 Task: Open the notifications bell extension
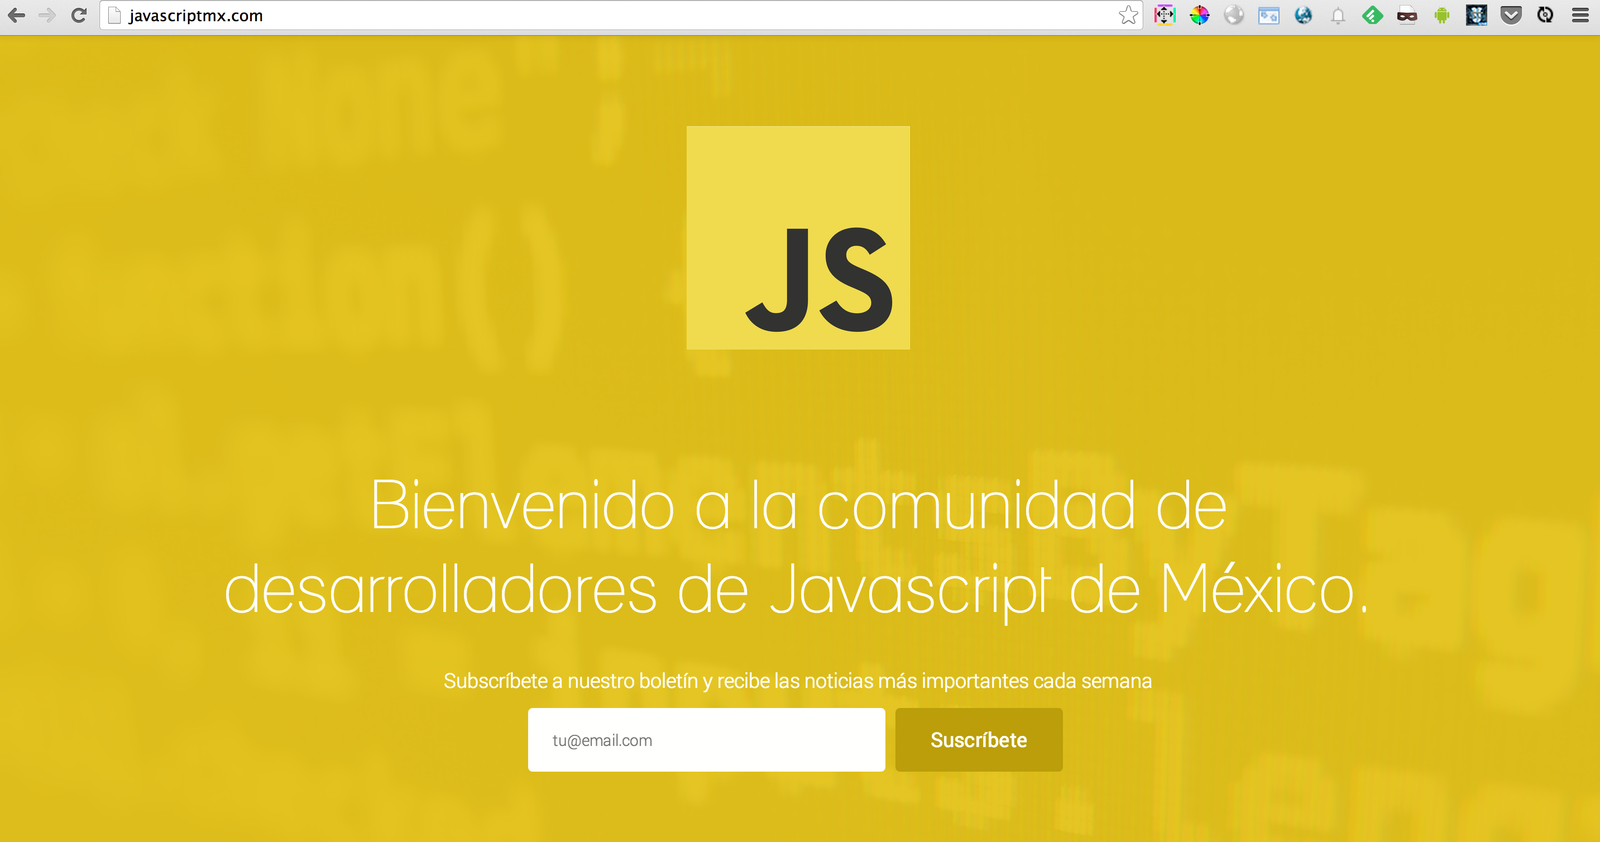pos(1338,15)
